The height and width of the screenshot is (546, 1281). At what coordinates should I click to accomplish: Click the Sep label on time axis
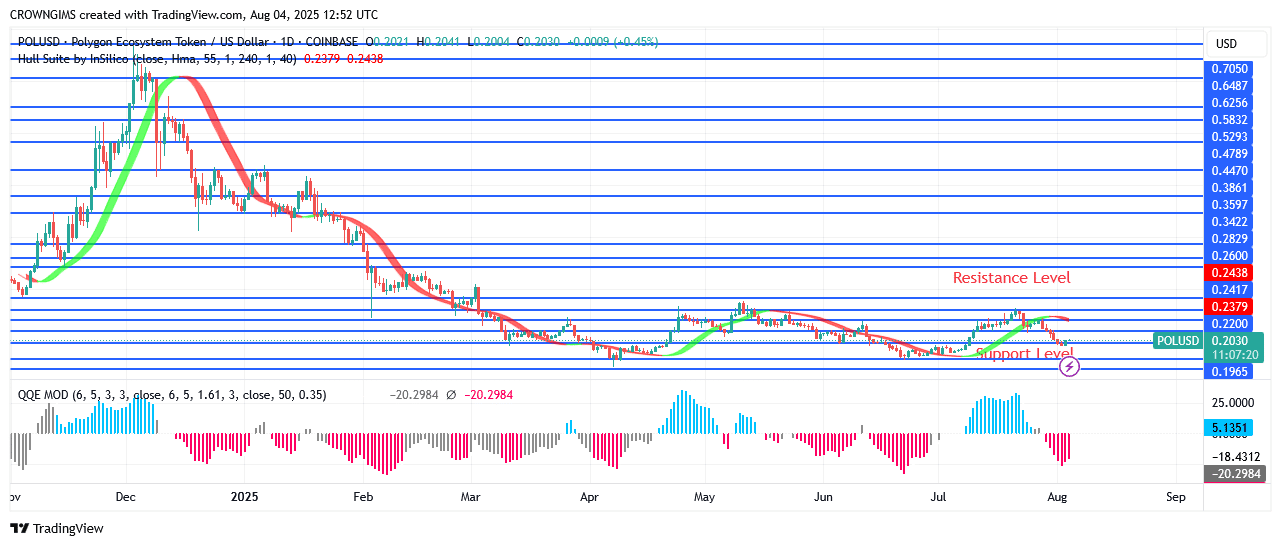[x=1176, y=496]
